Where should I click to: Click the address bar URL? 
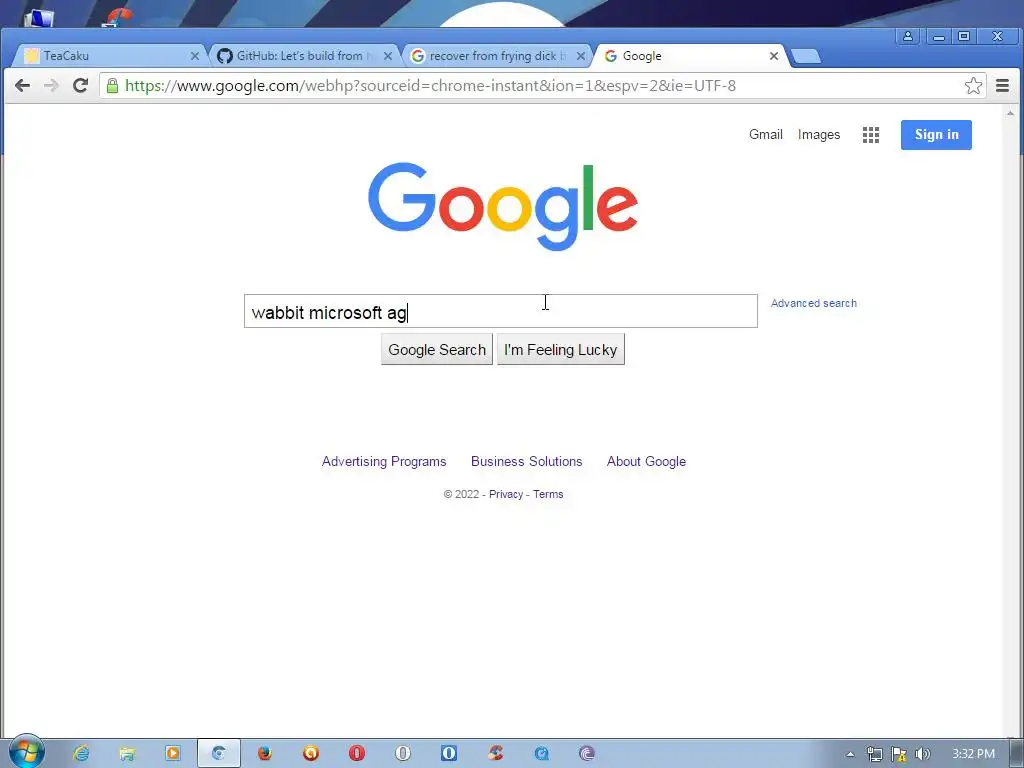pyautogui.click(x=430, y=86)
